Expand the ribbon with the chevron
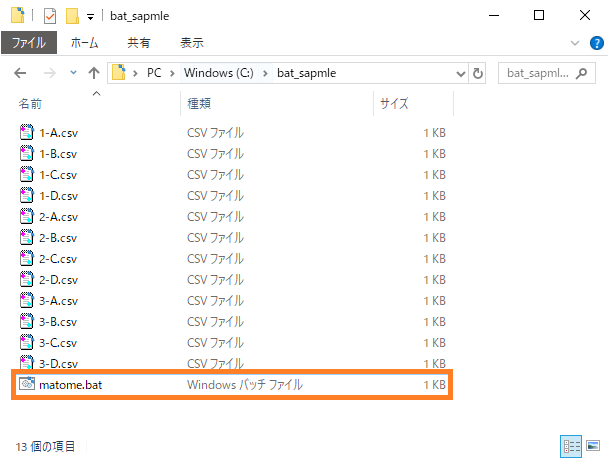609x459 pixels. tap(575, 43)
